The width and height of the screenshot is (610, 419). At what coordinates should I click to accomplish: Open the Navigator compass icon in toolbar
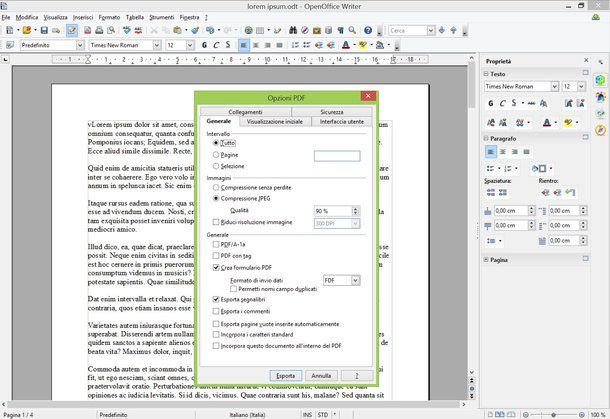[x=305, y=30]
